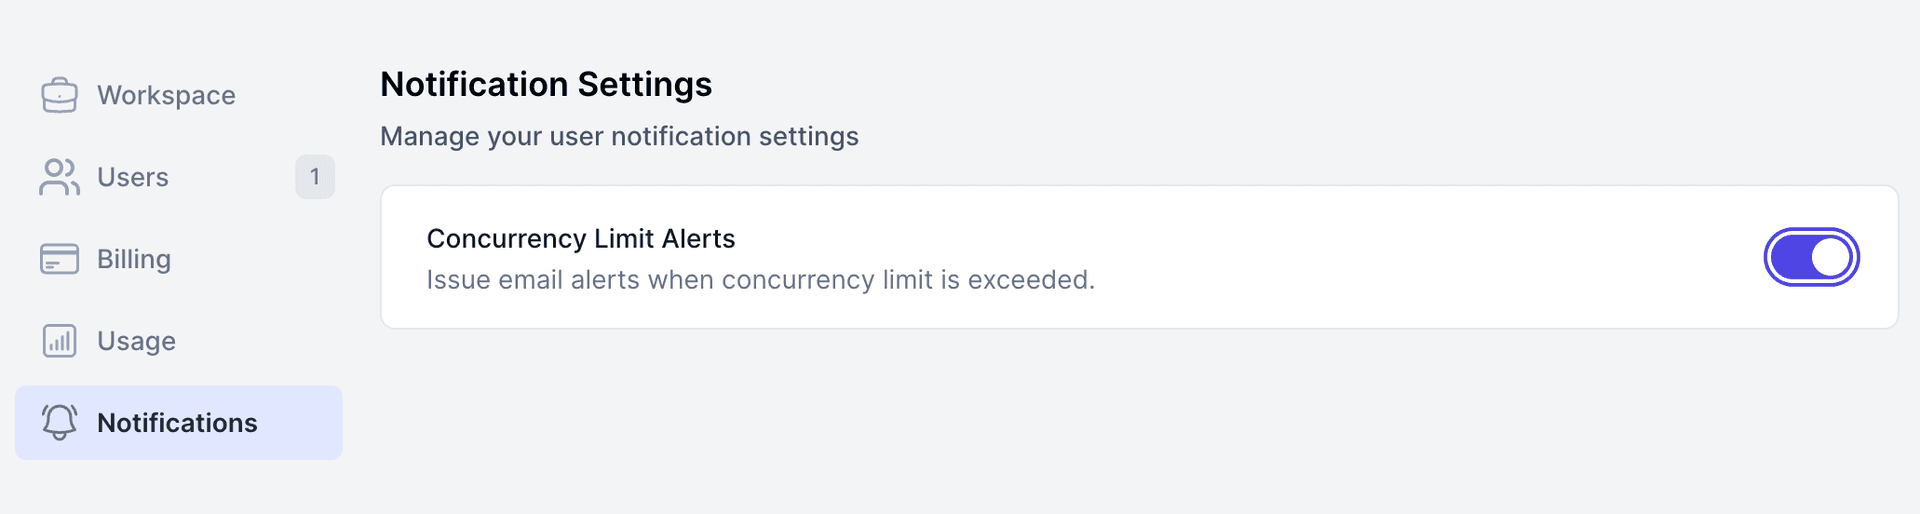
Task: Click the "Issue email alerts" description text
Action: click(760, 280)
